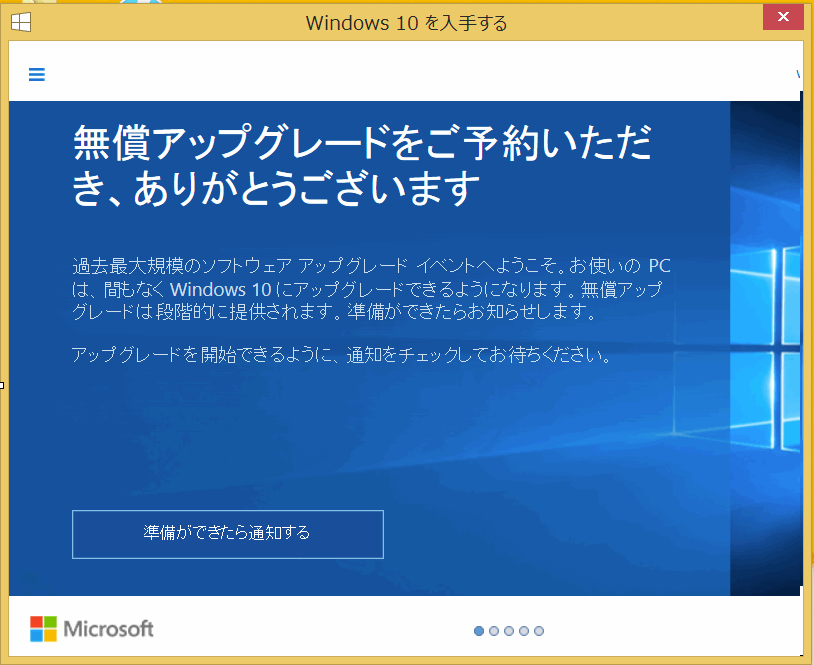
Task: Click the partially visible link at top right
Action: pyautogui.click(x=798, y=74)
